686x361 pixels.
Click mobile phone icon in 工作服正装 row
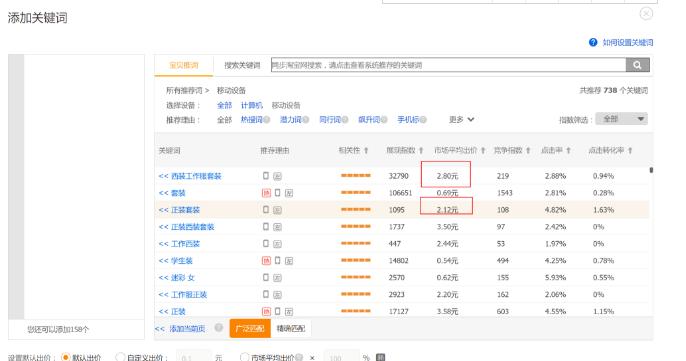coord(266,294)
